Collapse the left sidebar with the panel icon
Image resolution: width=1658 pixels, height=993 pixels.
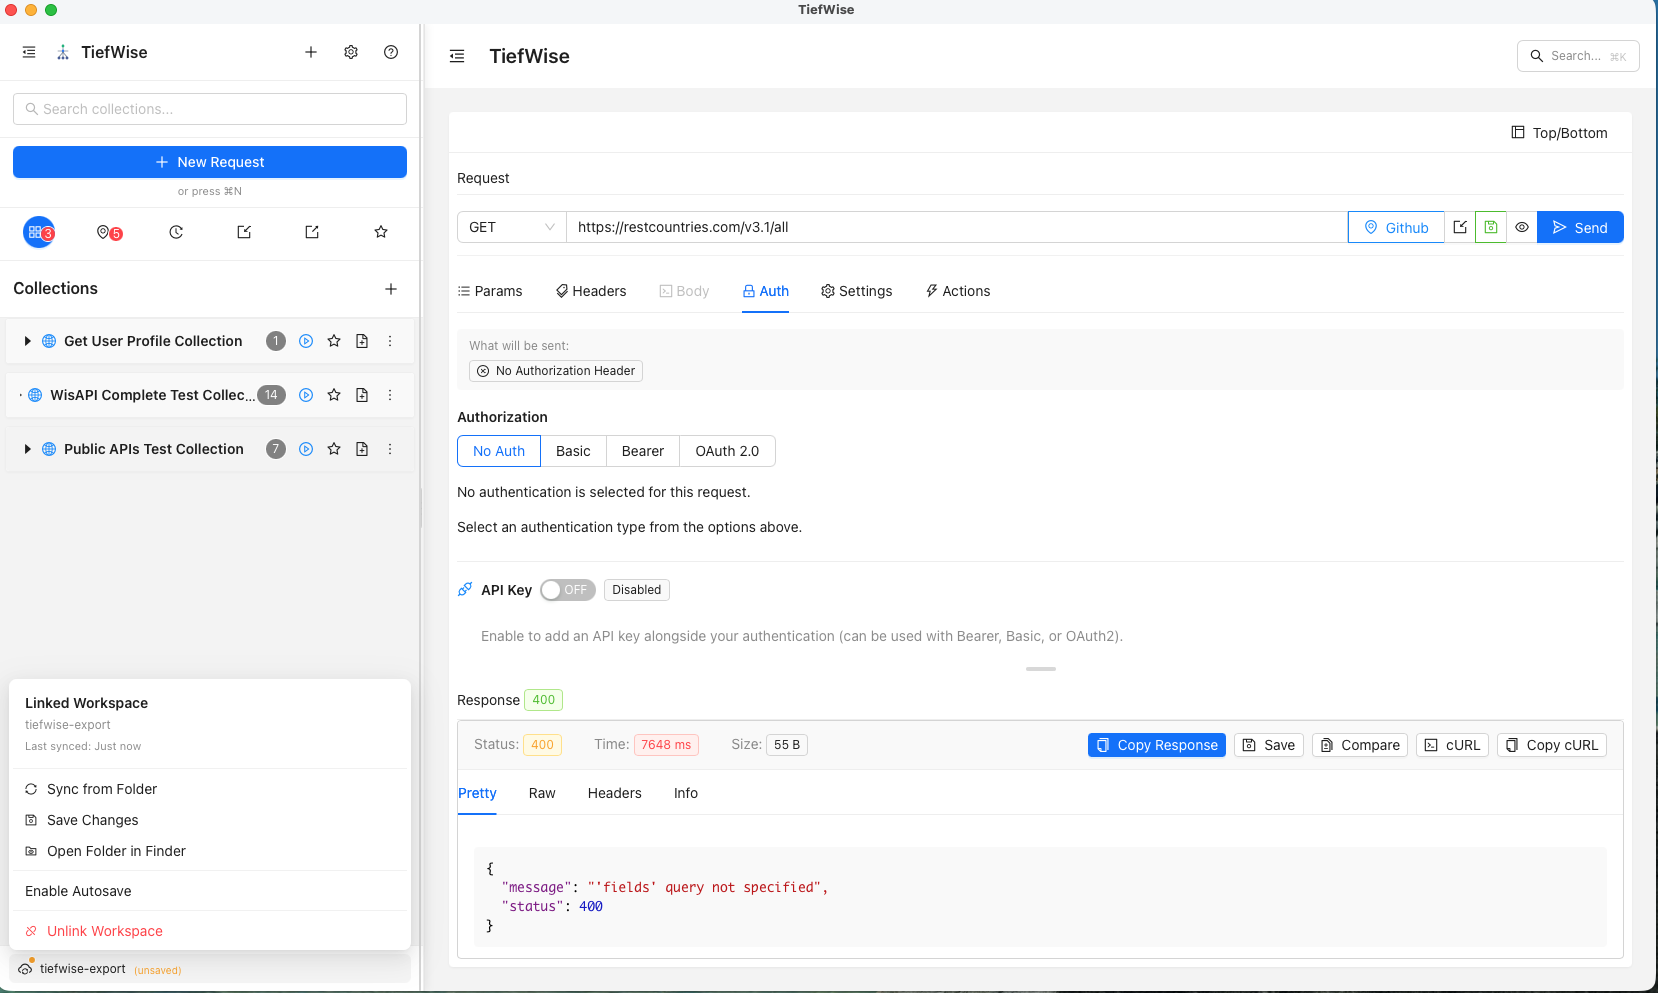click(x=28, y=52)
